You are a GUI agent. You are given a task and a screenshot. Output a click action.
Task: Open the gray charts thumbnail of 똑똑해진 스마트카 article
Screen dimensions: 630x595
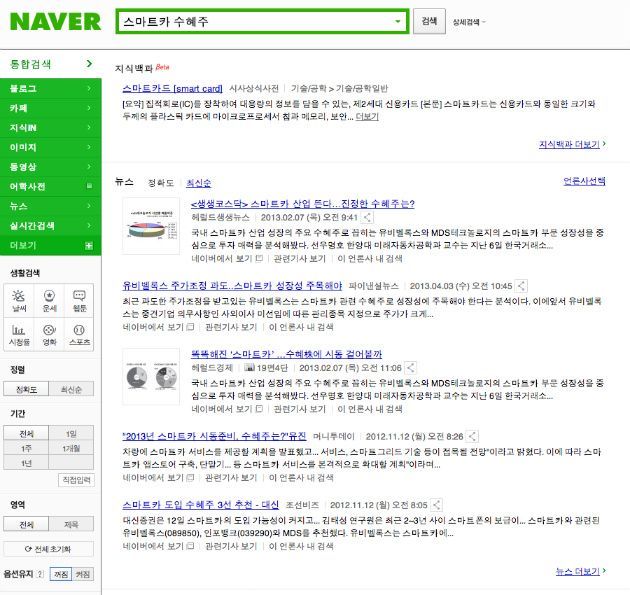point(151,376)
